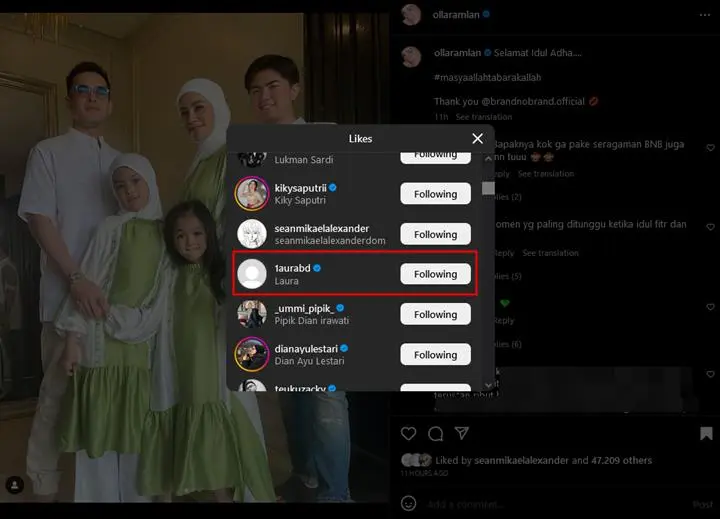The width and height of the screenshot is (720, 519).
Task: Expand the (6) replies
Action: pyautogui.click(x=508, y=344)
